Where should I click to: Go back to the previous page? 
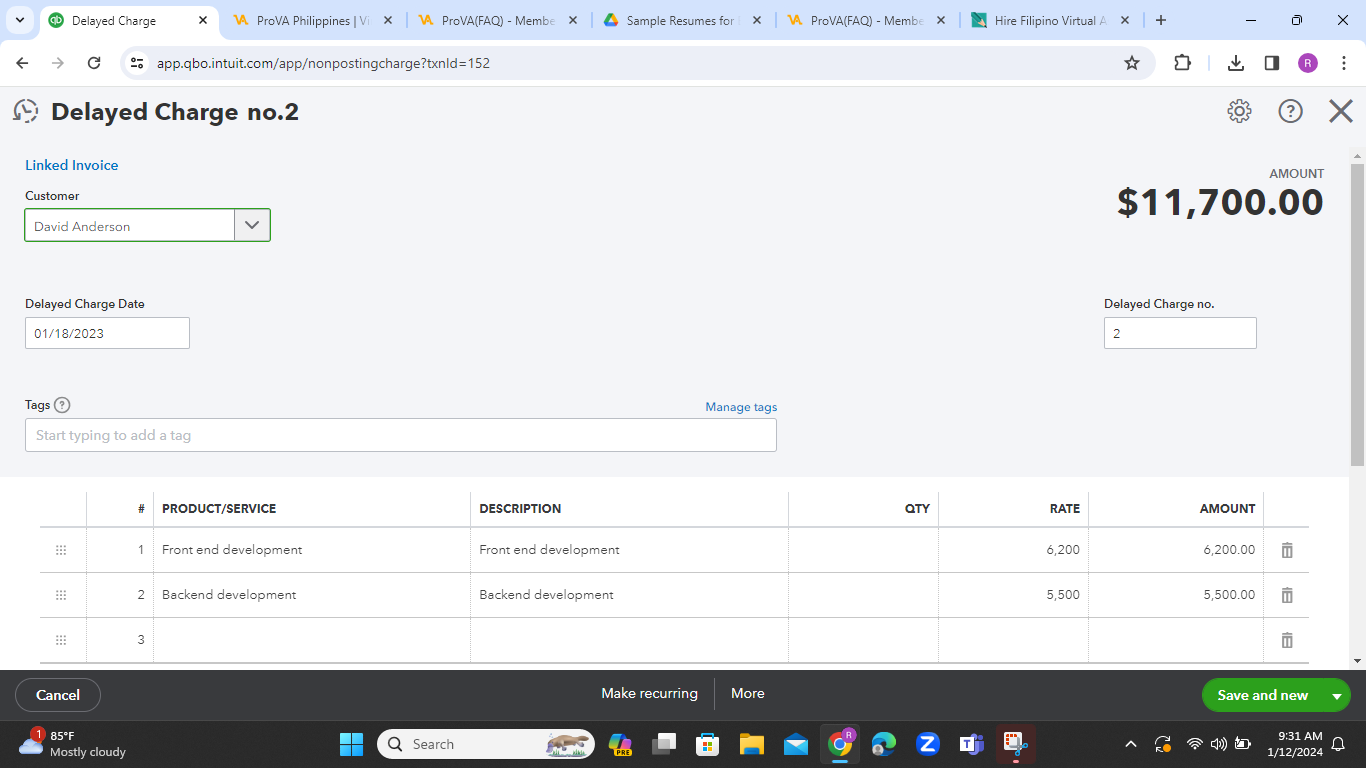pyautogui.click(x=23, y=63)
